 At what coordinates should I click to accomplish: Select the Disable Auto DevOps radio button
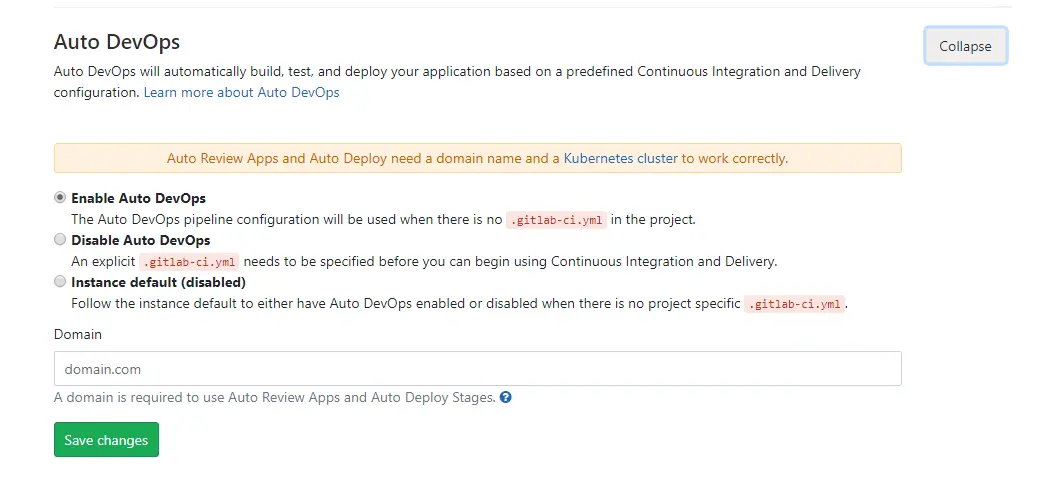point(60,240)
